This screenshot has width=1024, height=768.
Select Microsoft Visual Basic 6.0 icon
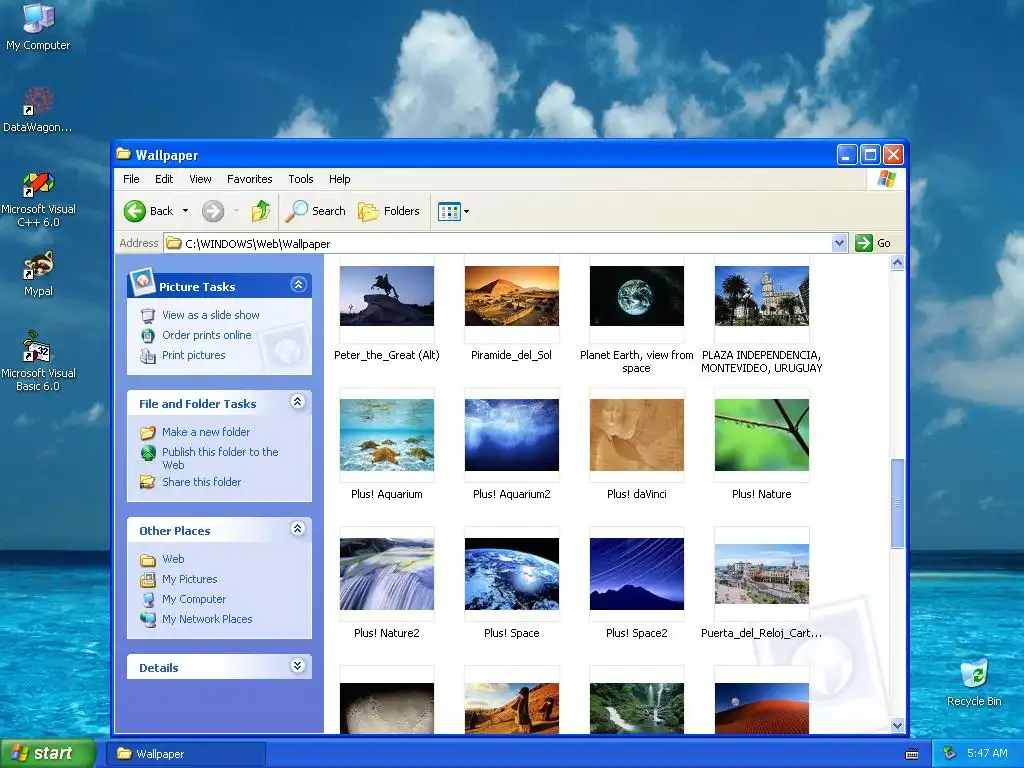point(38,361)
